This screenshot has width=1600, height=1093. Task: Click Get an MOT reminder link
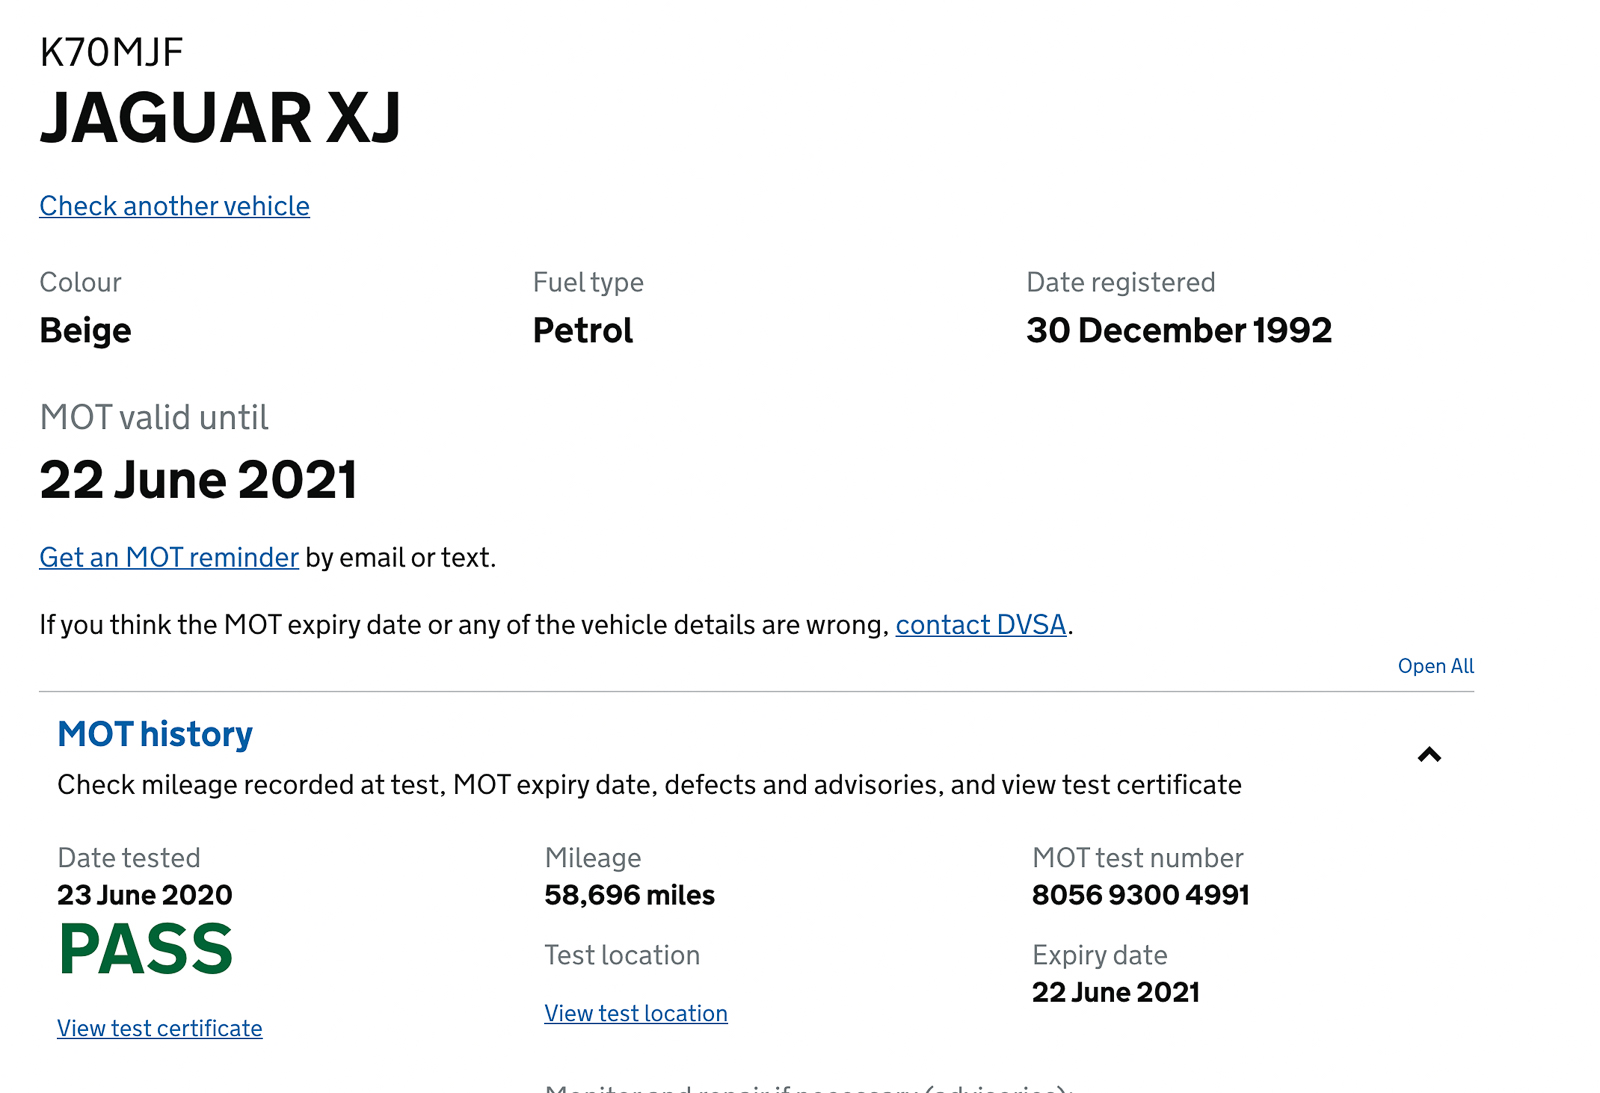169,557
